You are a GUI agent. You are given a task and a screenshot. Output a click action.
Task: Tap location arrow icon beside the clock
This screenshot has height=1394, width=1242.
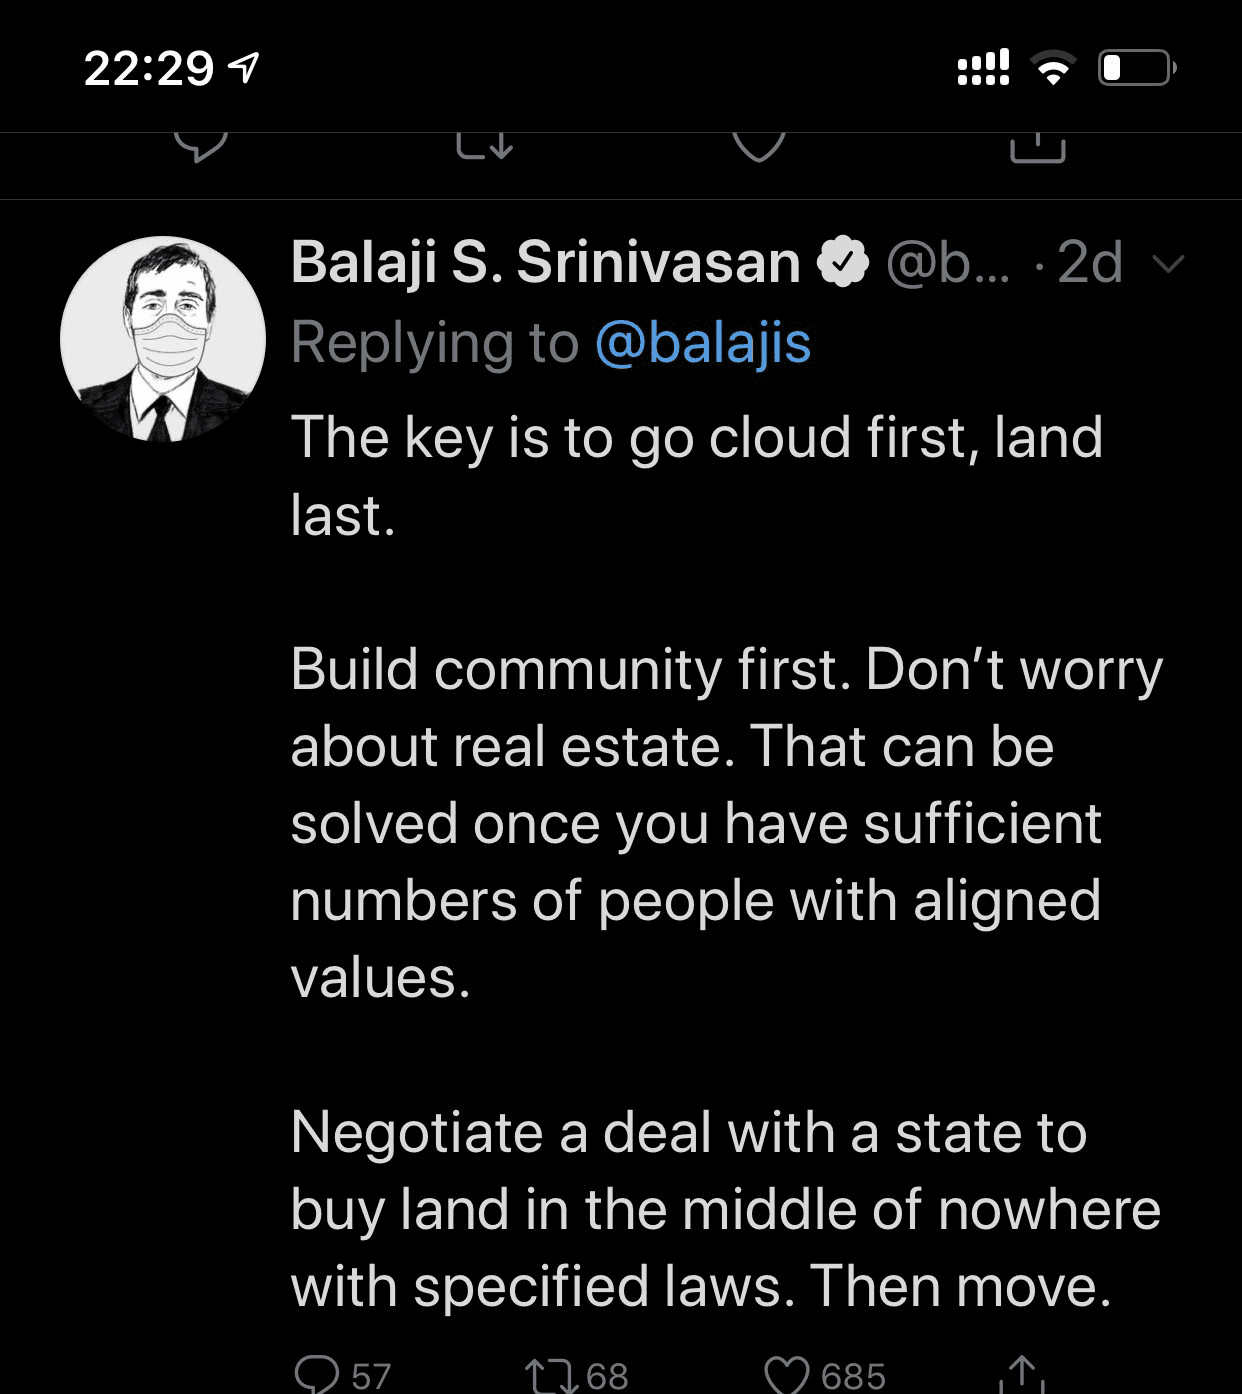tap(245, 68)
